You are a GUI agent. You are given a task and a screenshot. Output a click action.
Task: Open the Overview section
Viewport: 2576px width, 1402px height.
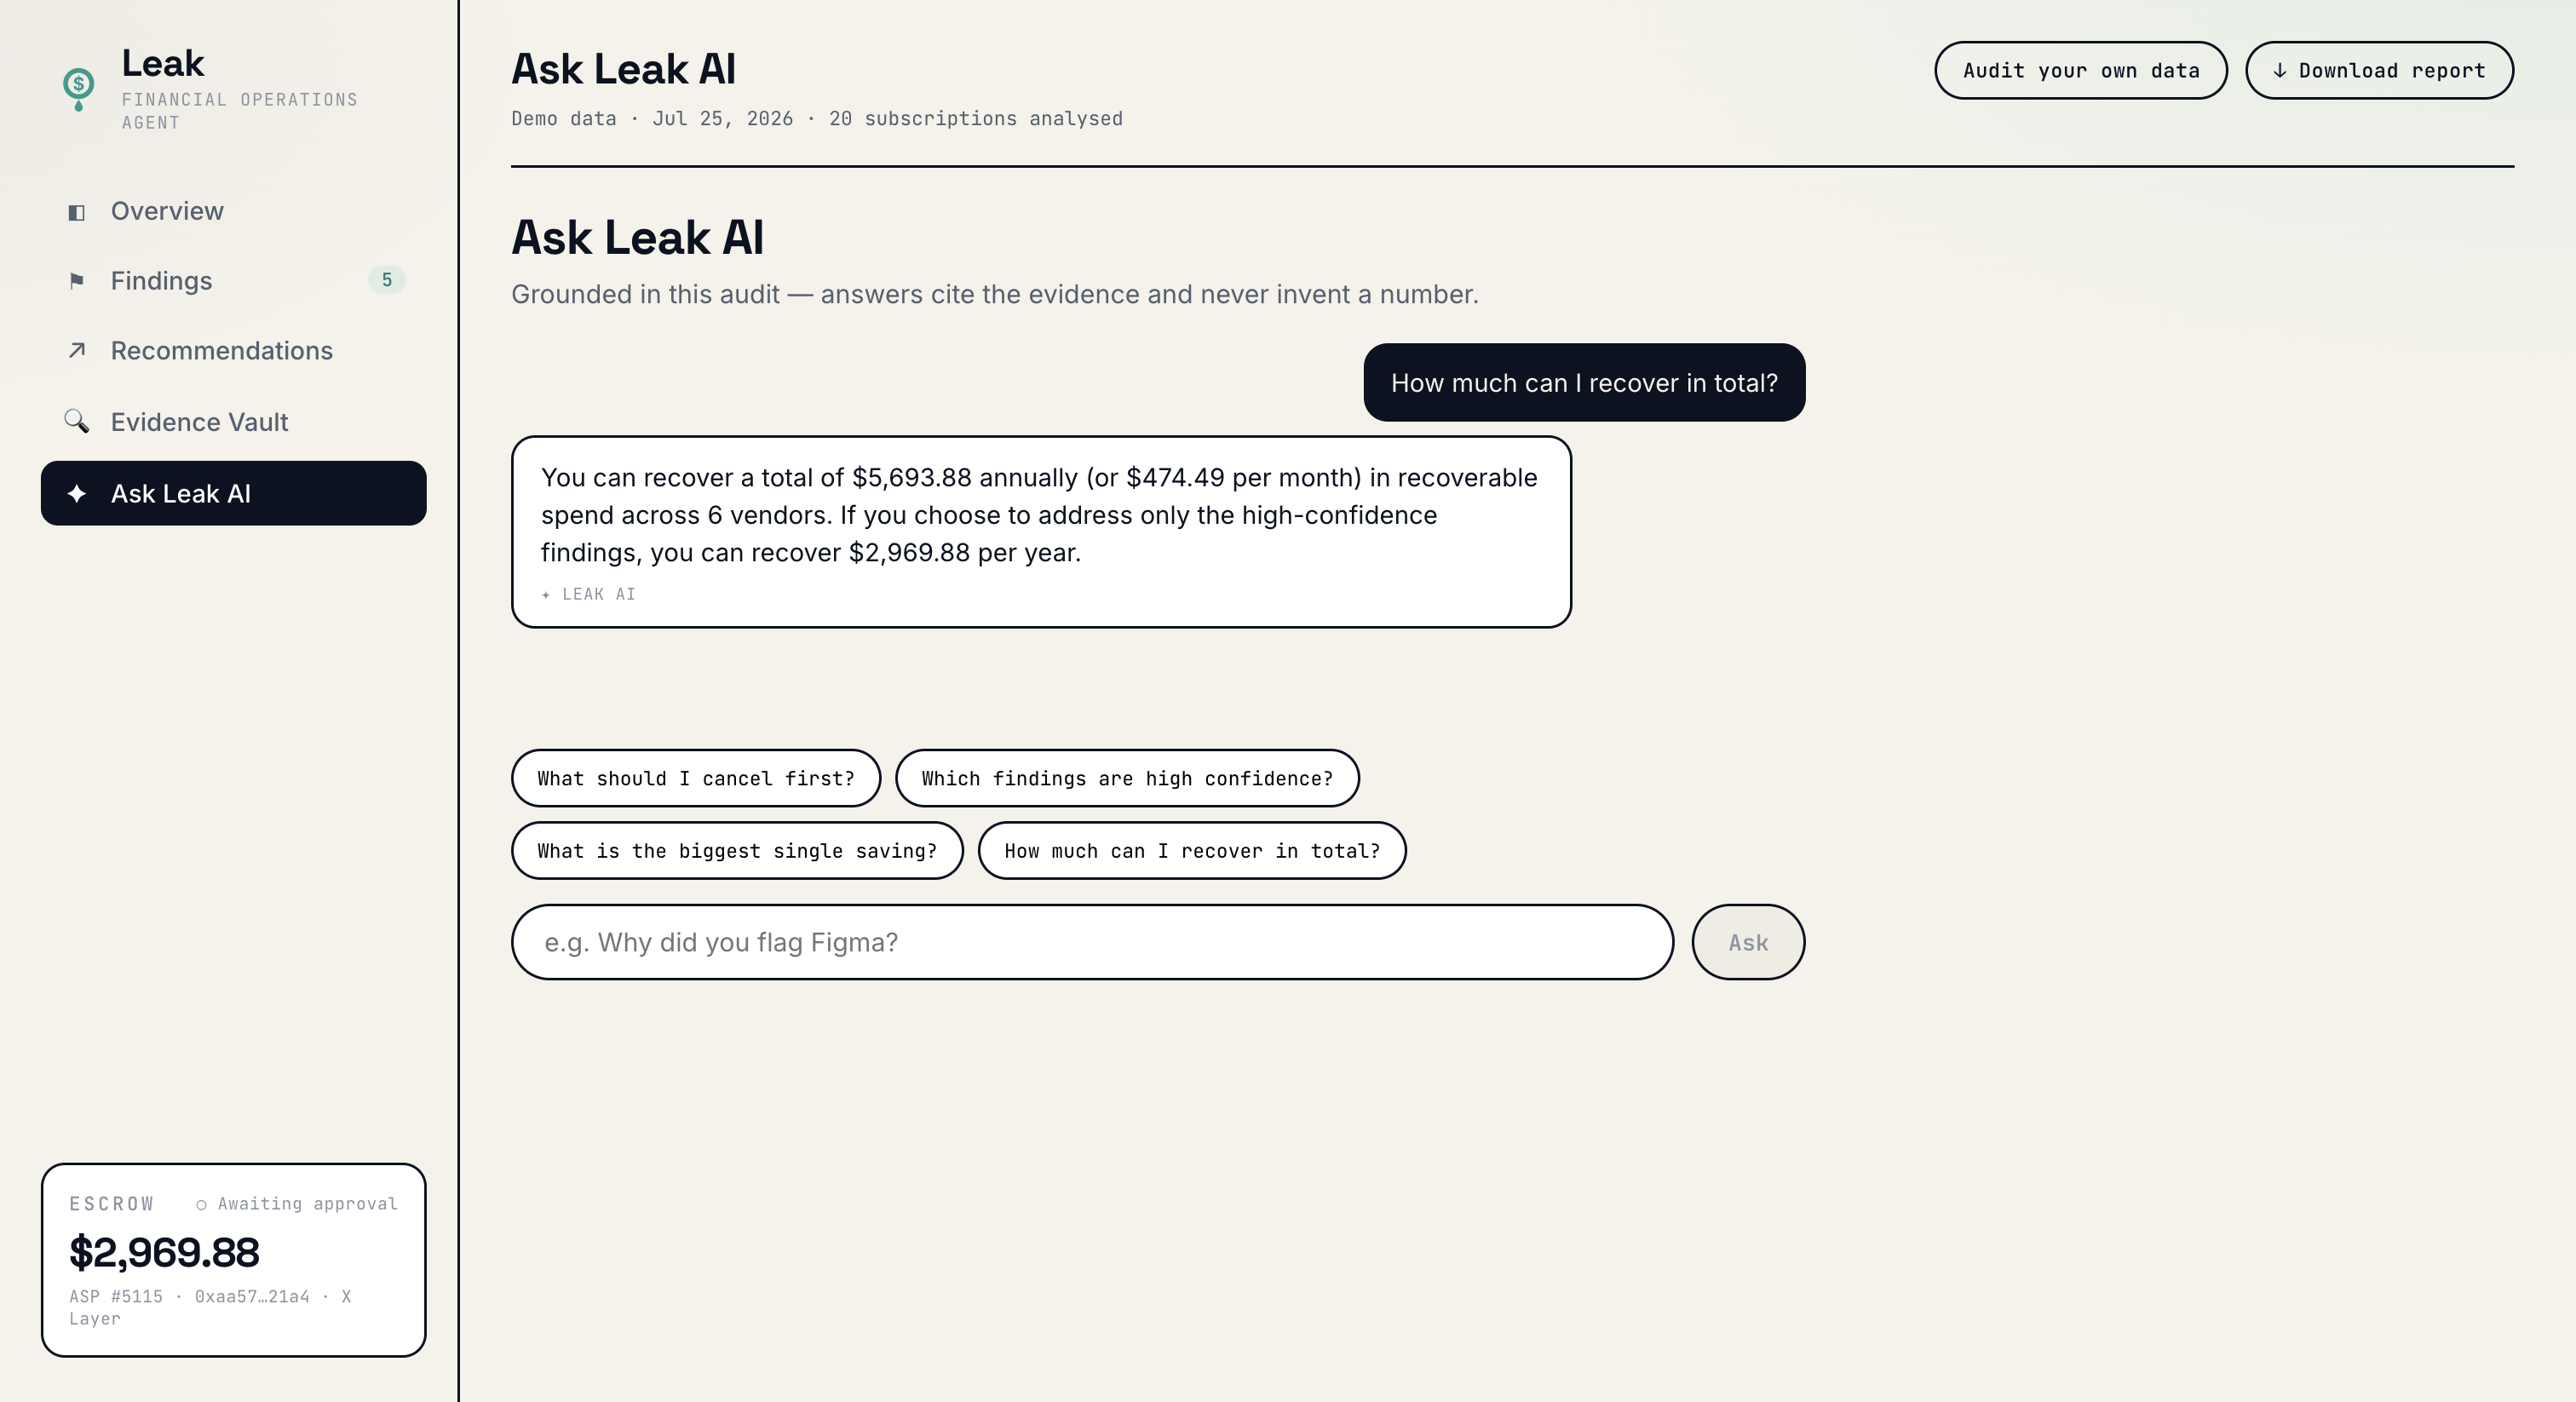click(234, 211)
